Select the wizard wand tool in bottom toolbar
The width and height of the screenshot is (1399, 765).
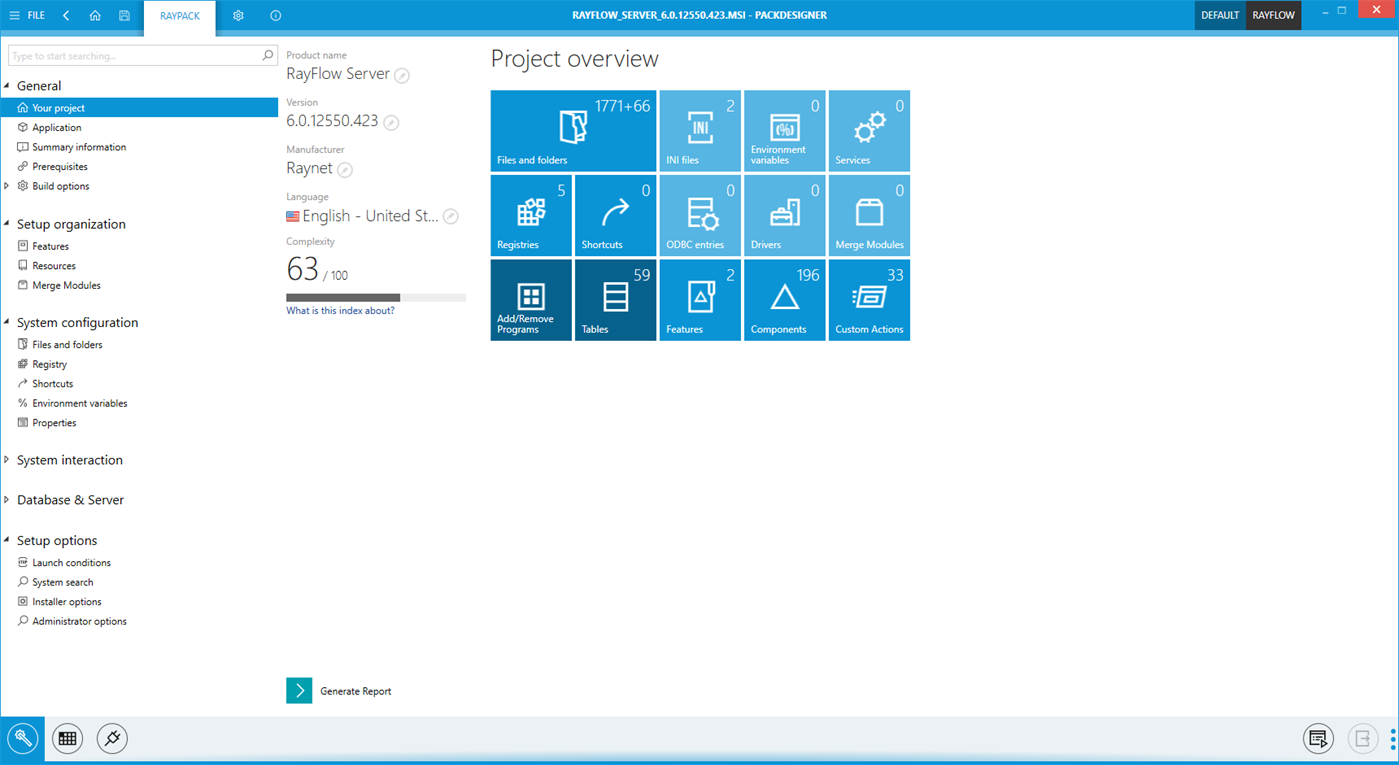[22, 738]
